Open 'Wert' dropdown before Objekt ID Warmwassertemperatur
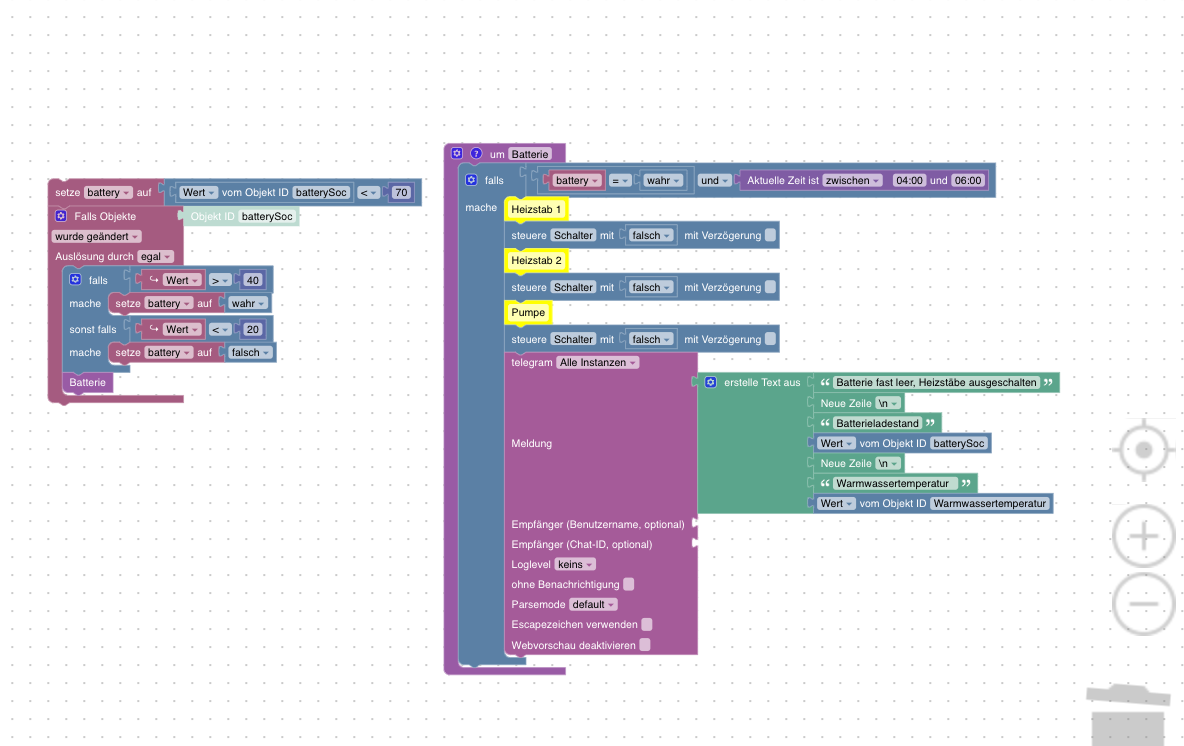The width and height of the screenshot is (1184, 746). (837, 504)
